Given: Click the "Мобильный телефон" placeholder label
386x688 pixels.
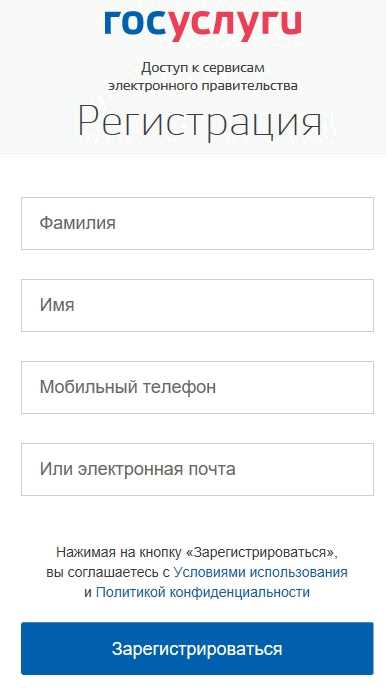Looking at the screenshot, I should (128, 387).
